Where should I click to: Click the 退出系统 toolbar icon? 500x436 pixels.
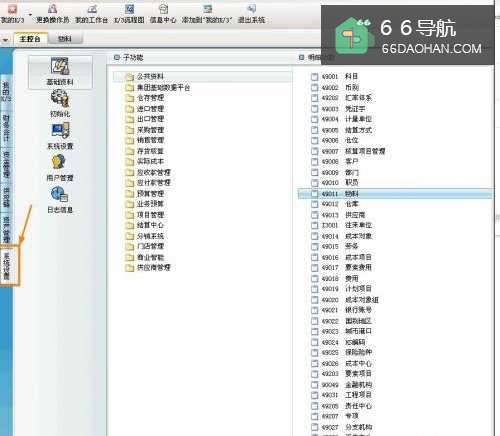click(251, 14)
